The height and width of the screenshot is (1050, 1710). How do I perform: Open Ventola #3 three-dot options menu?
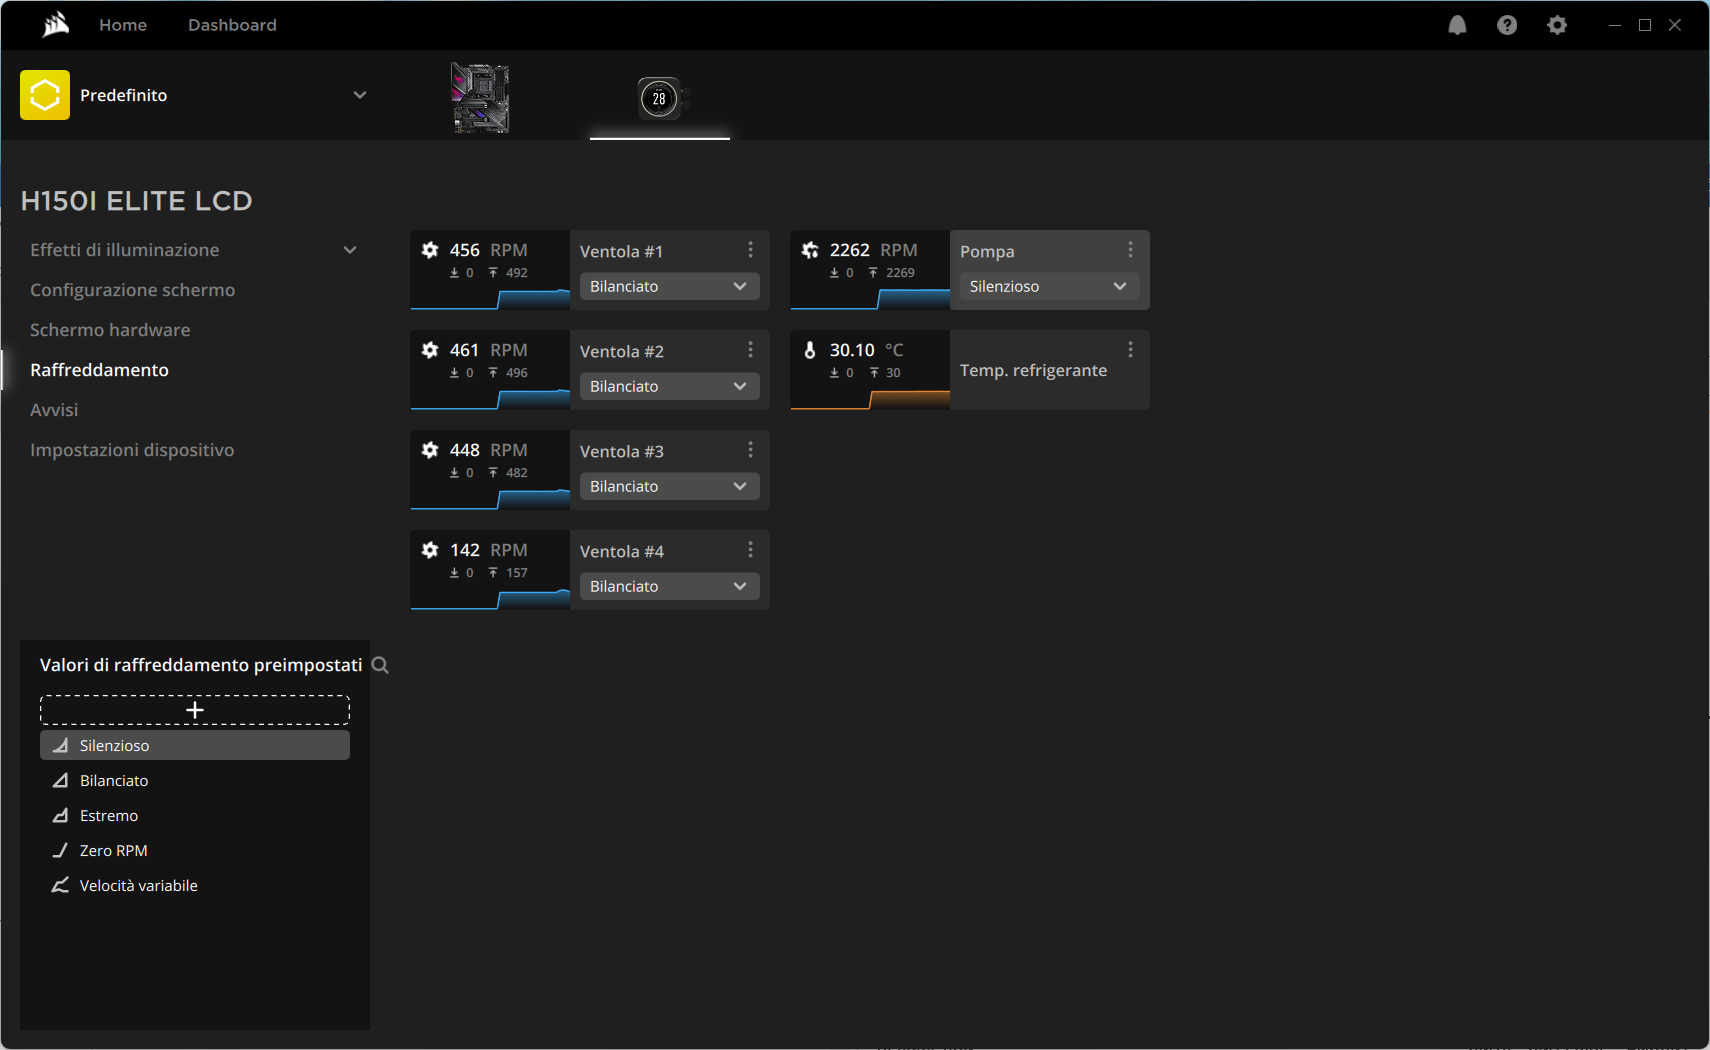coord(750,450)
